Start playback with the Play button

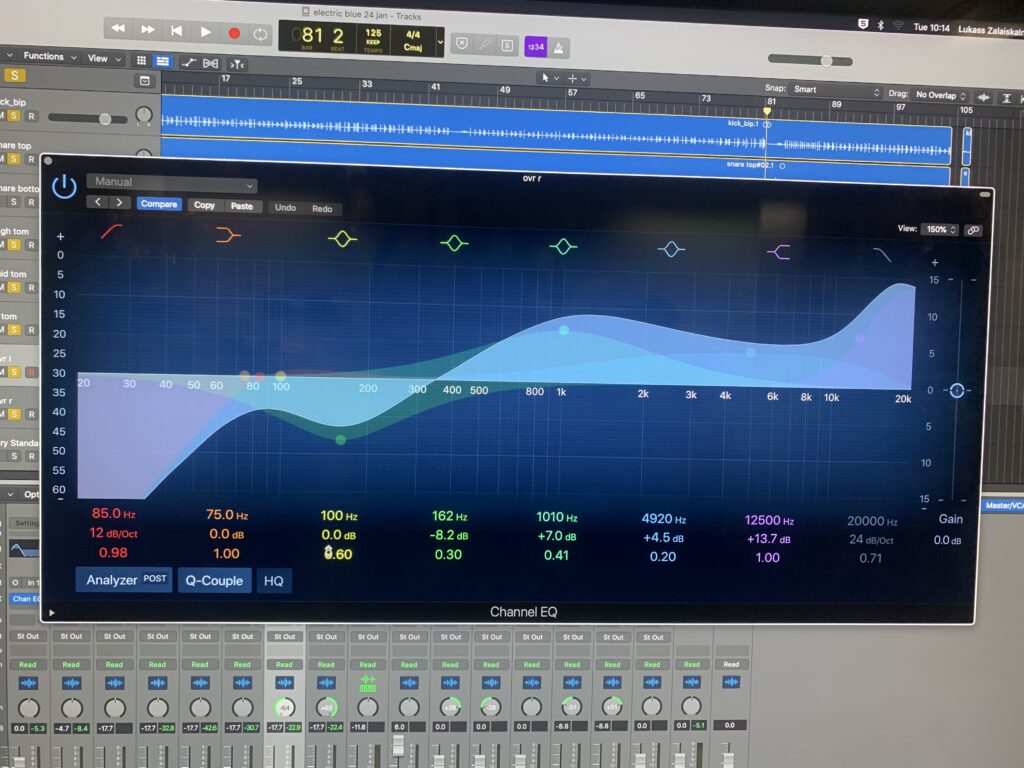pyautogui.click(x=206, y=31)
